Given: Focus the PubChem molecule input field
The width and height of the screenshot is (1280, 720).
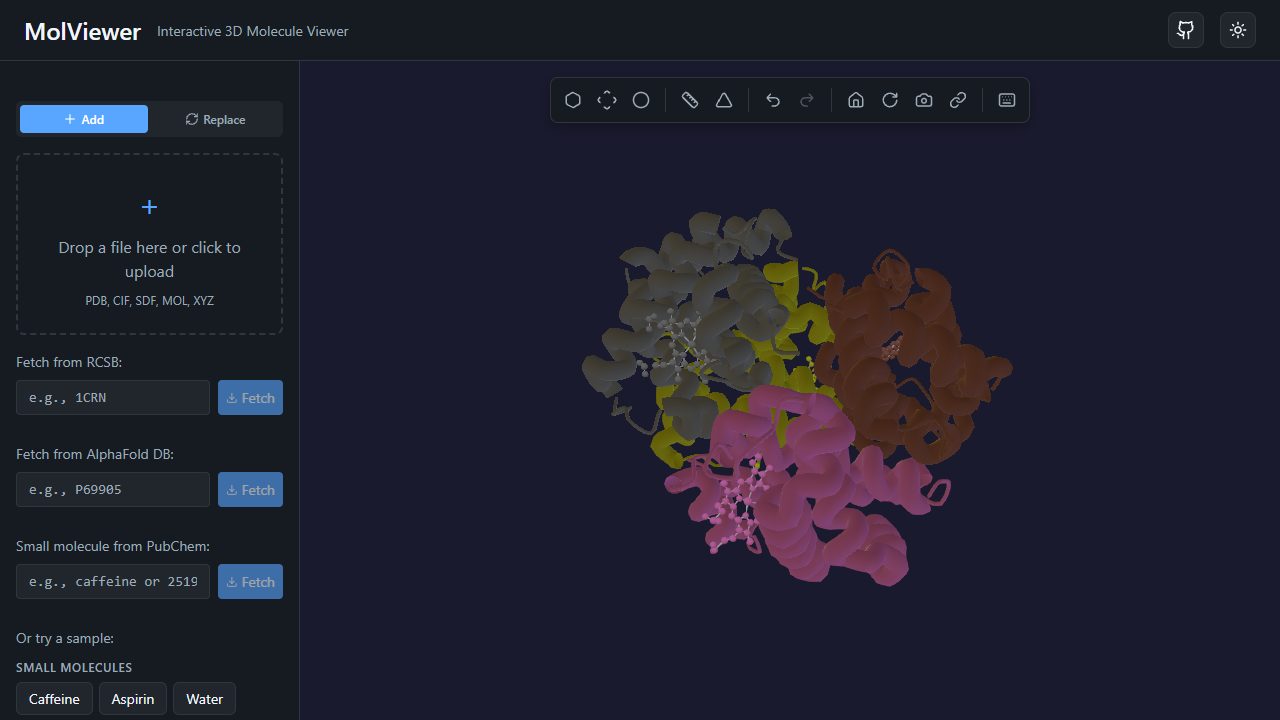Looking at the screenshot, I should pyautogui.click(x=113, y=581).
